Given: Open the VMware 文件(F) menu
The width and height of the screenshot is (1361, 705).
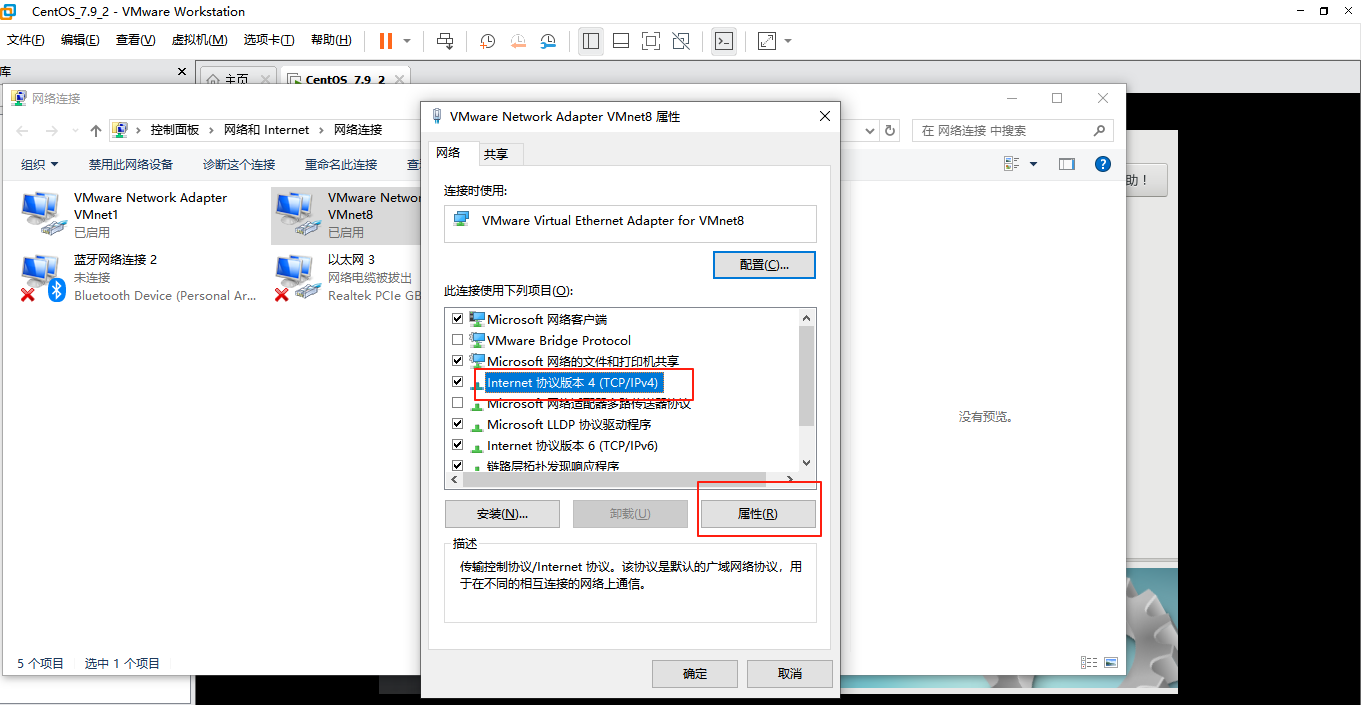Looking at the screenshot, I should [x=26, y=40].
